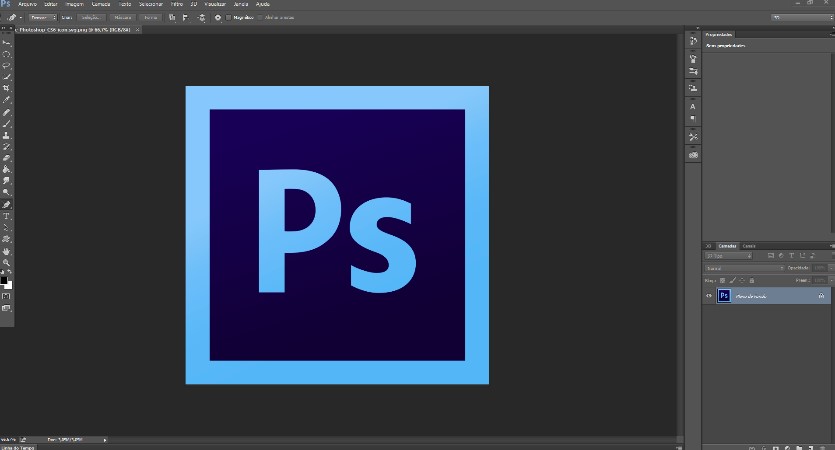The width and height of the screenshot is (835, 450).
Task: Select the Elliptical Marquee tool
Action: click(x=6, y=54)
